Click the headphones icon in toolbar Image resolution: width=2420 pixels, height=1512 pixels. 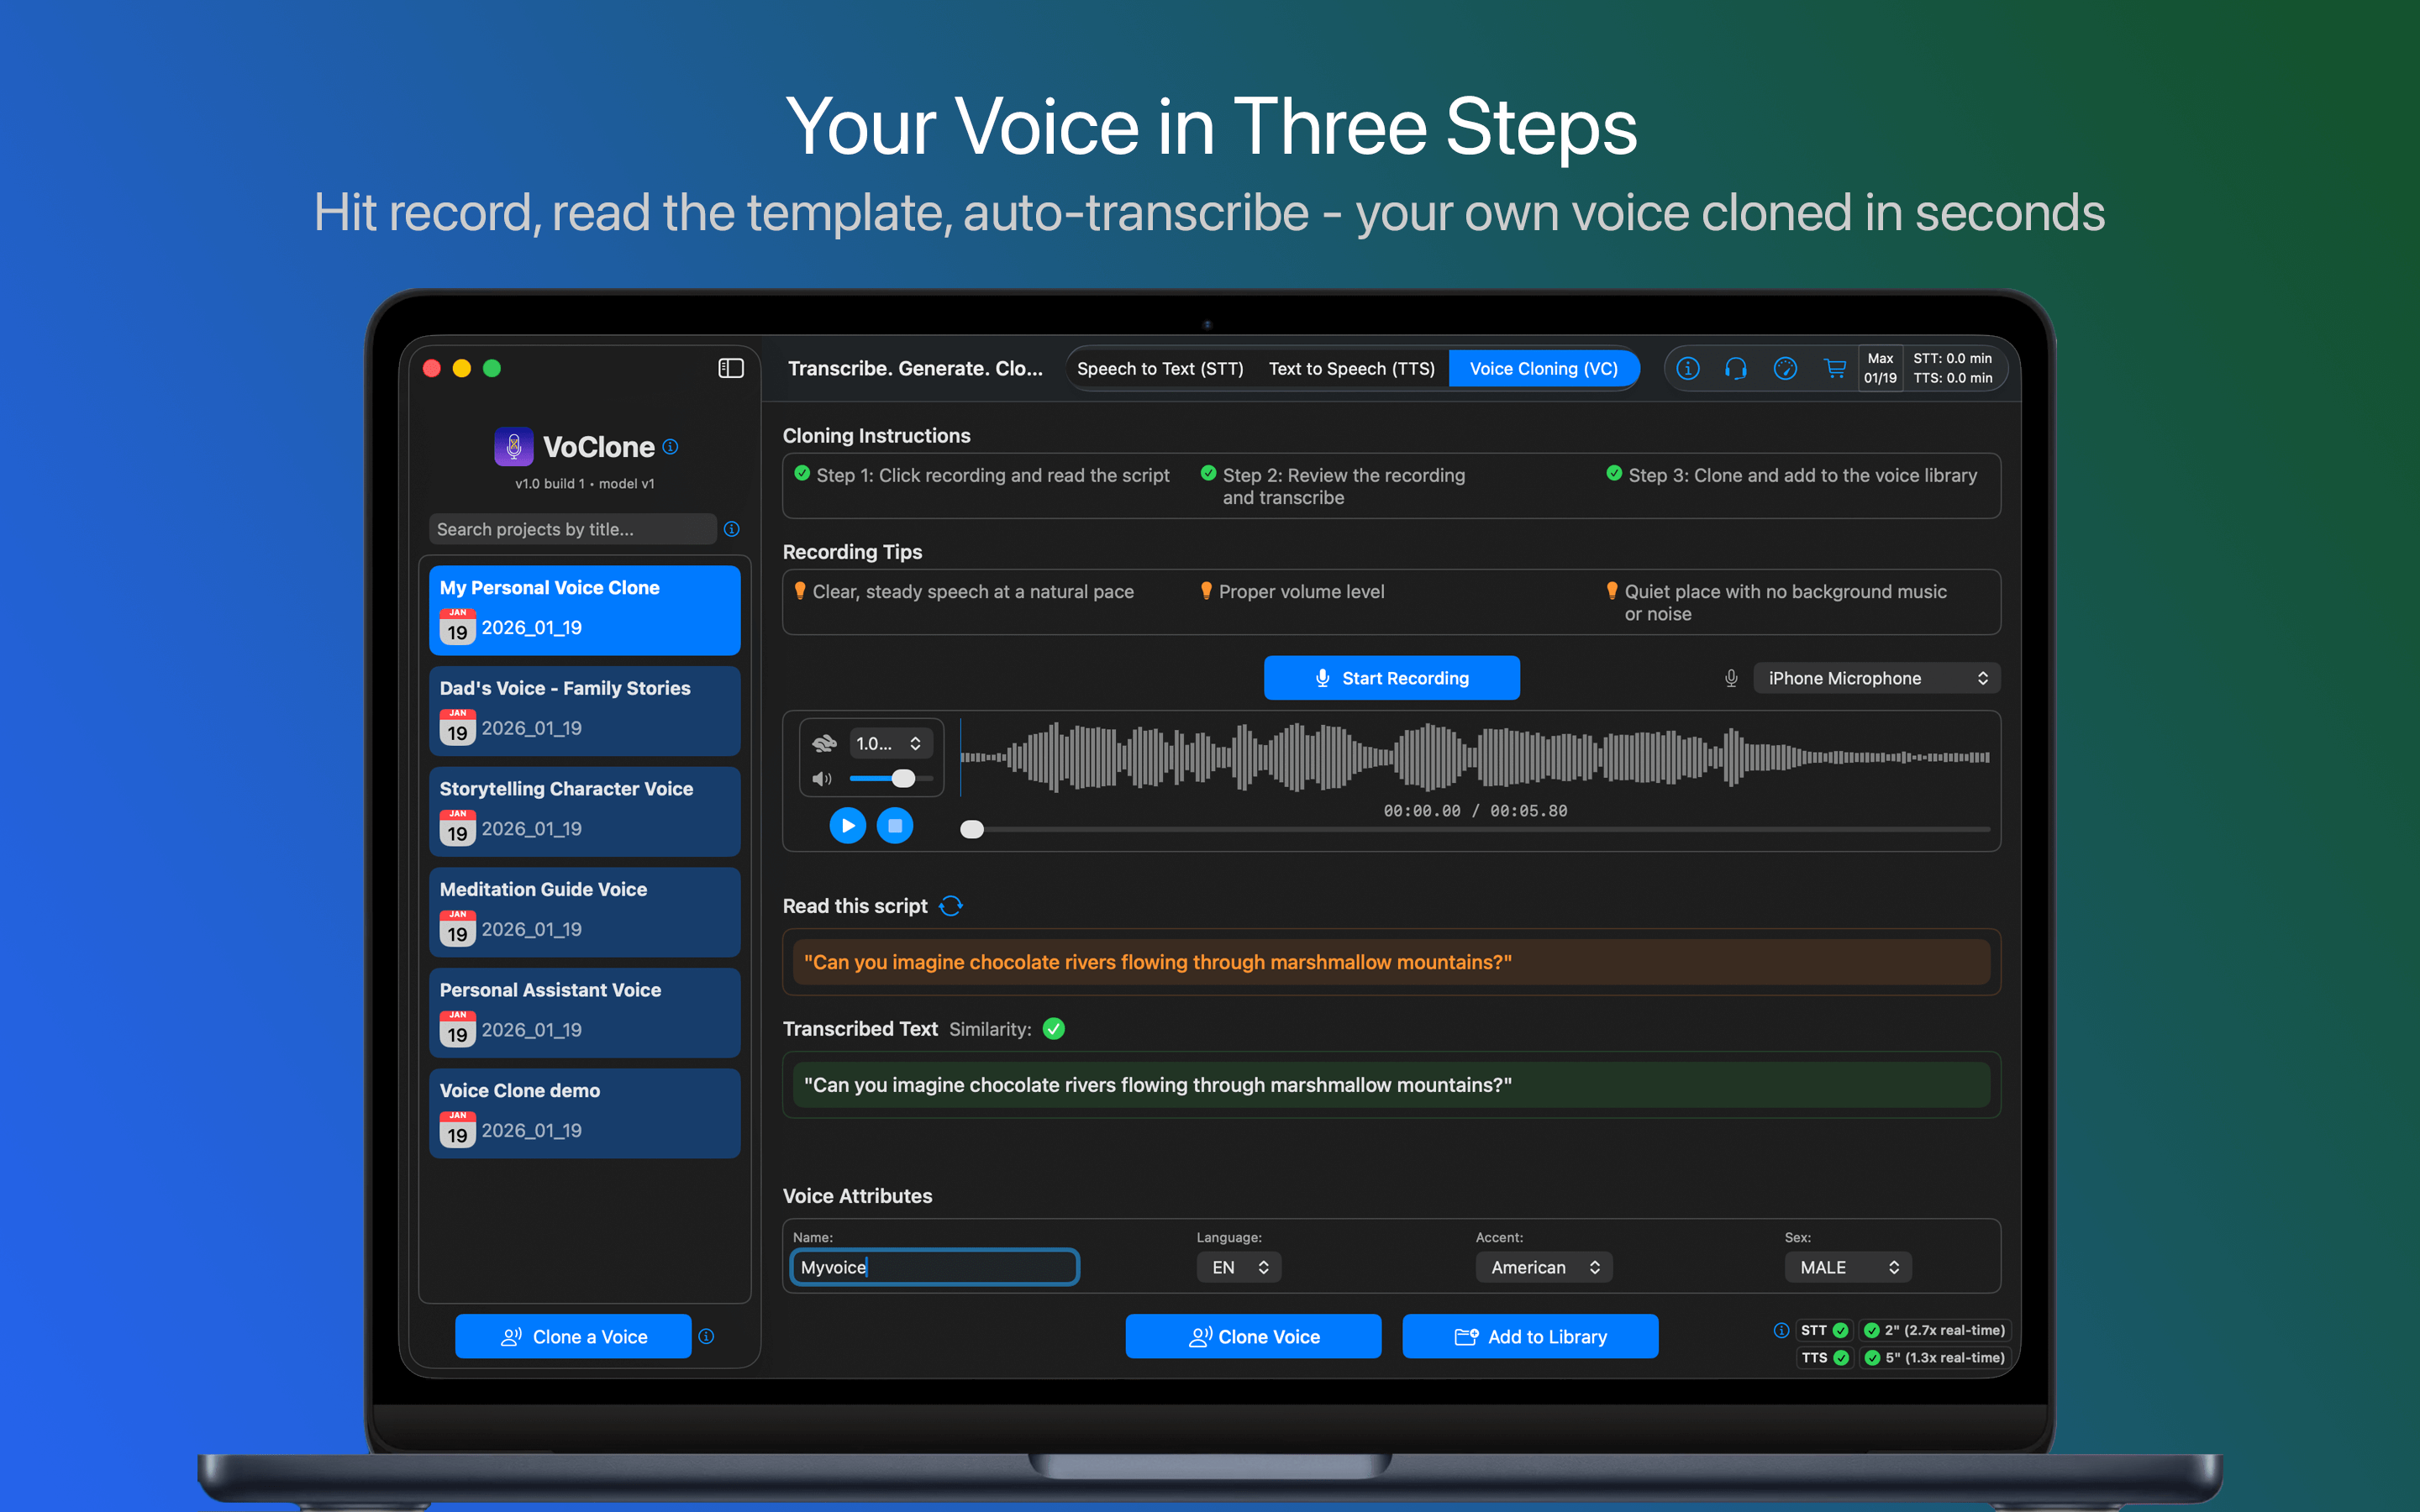click(x=1736, y=368)
